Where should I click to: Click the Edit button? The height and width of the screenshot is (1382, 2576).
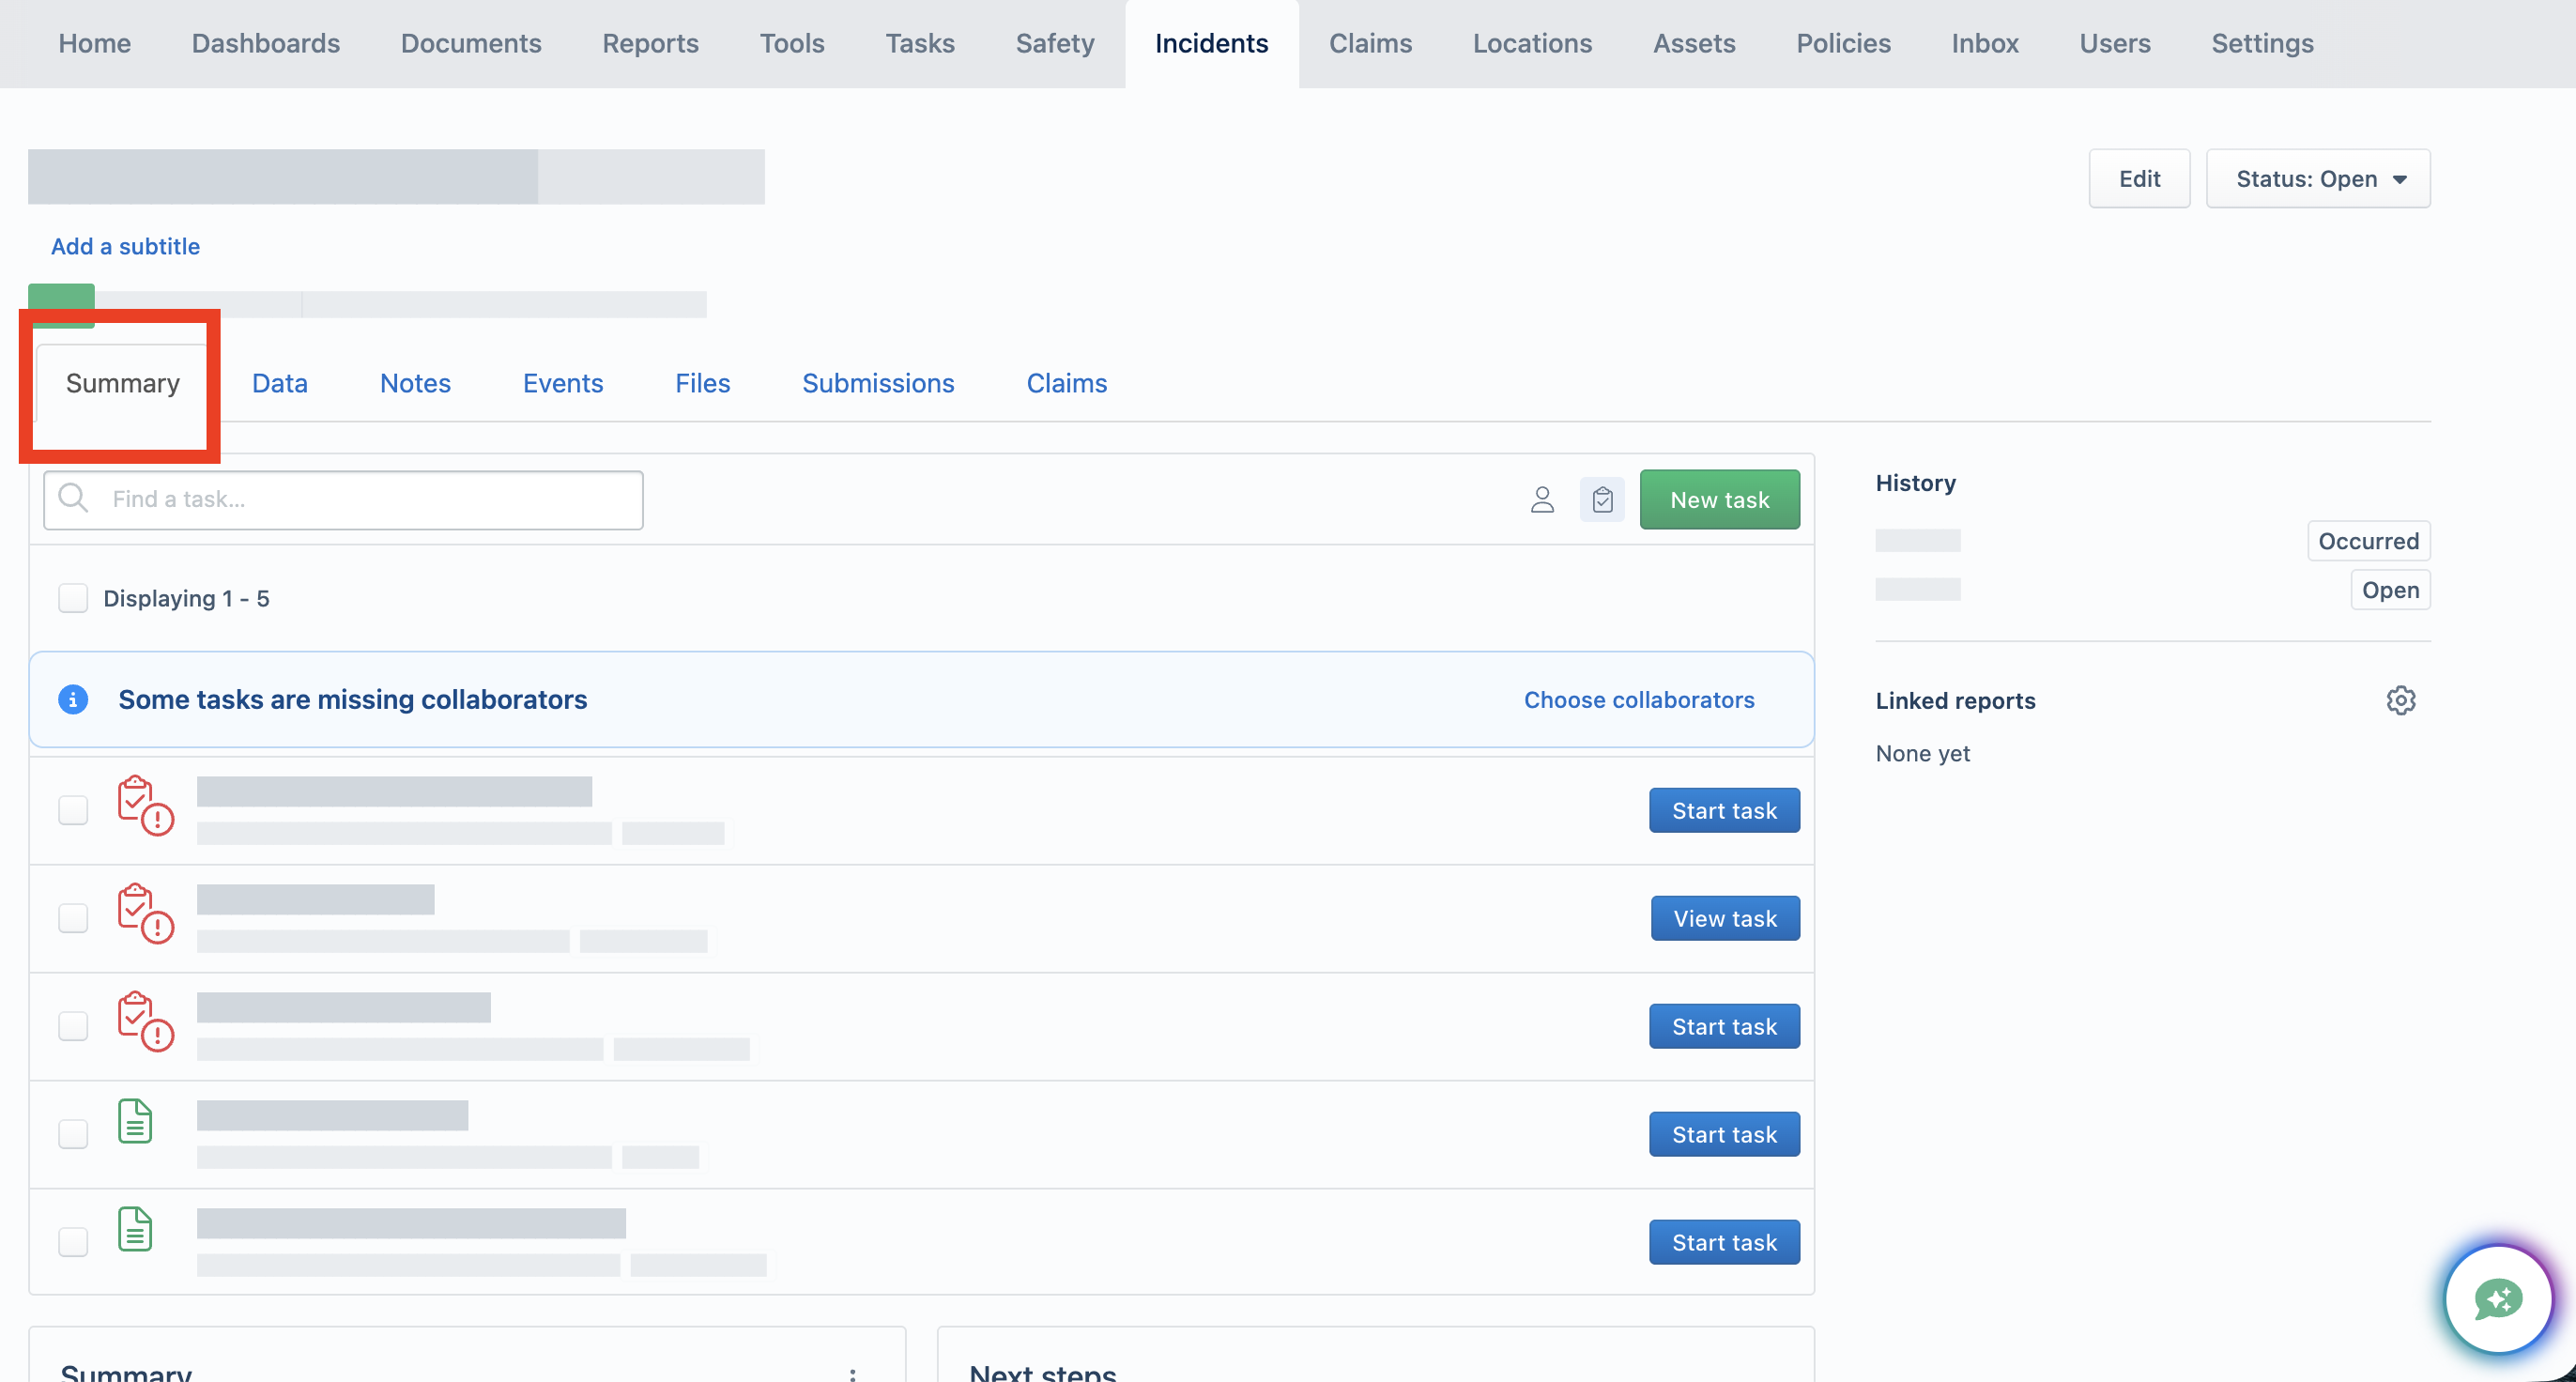coord(2139,178)
